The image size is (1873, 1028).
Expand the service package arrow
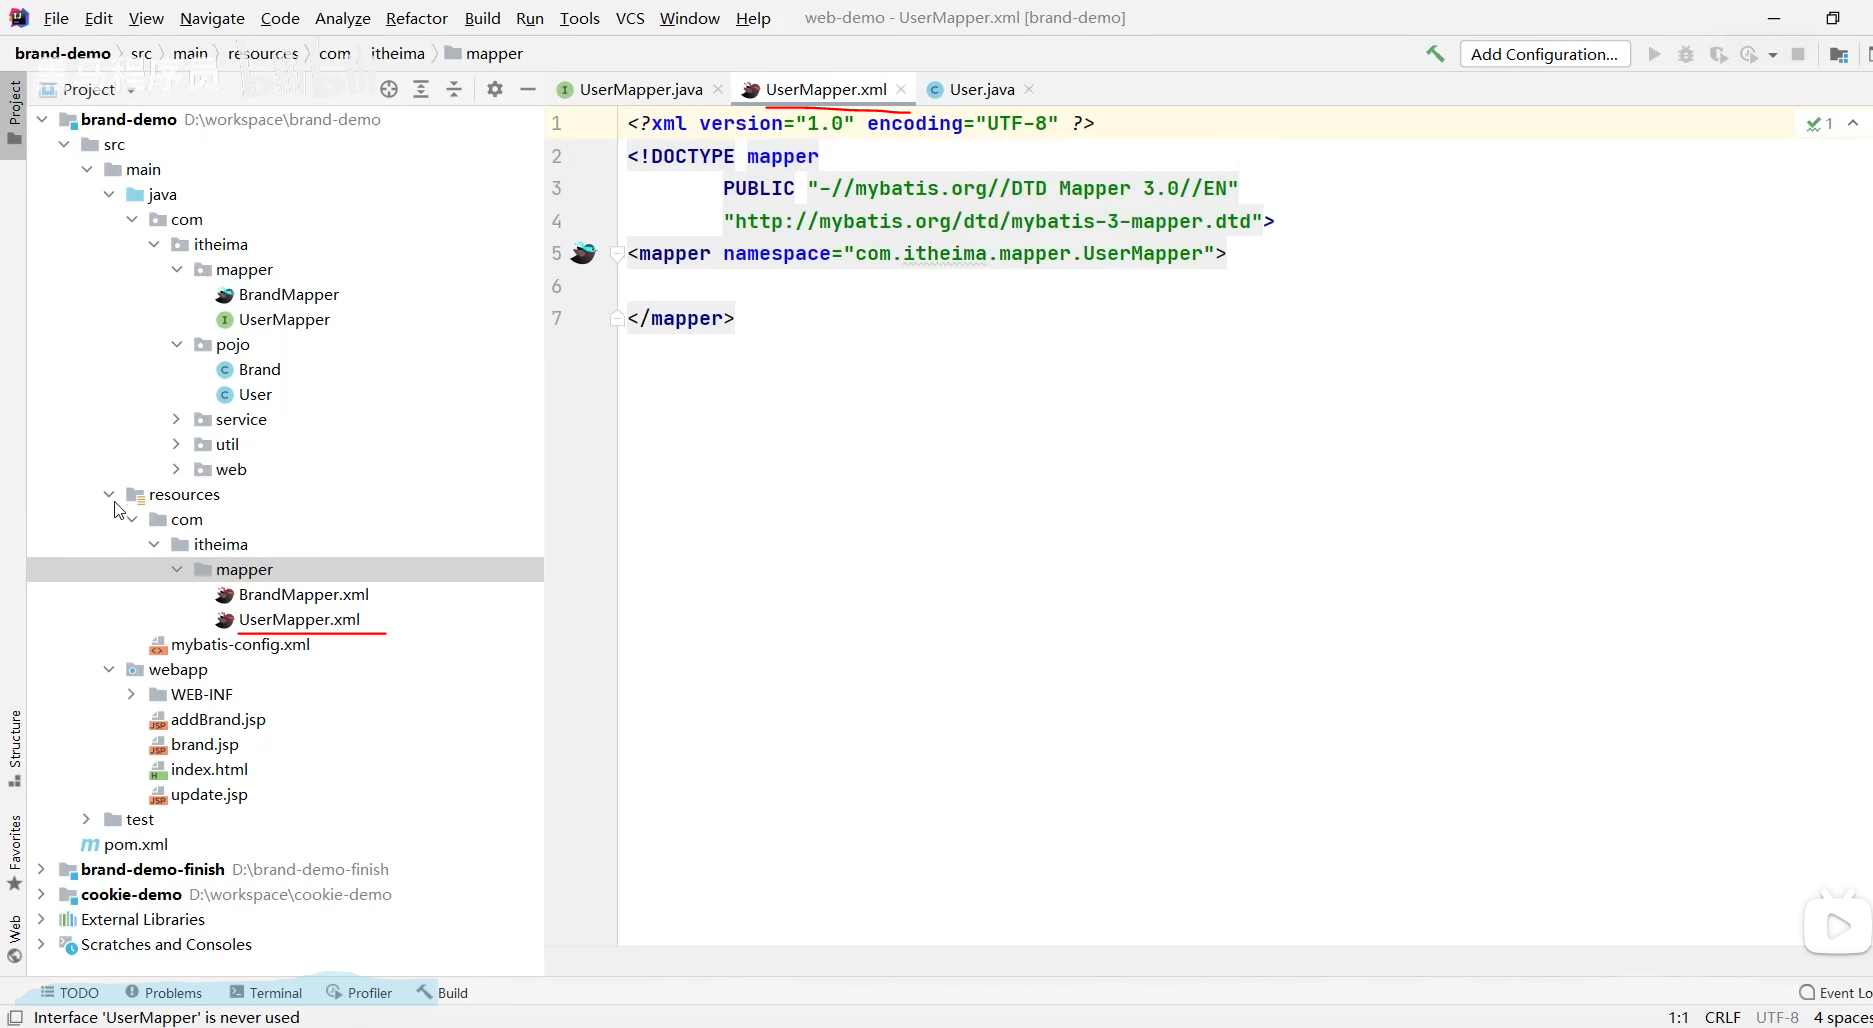point(177,419)
